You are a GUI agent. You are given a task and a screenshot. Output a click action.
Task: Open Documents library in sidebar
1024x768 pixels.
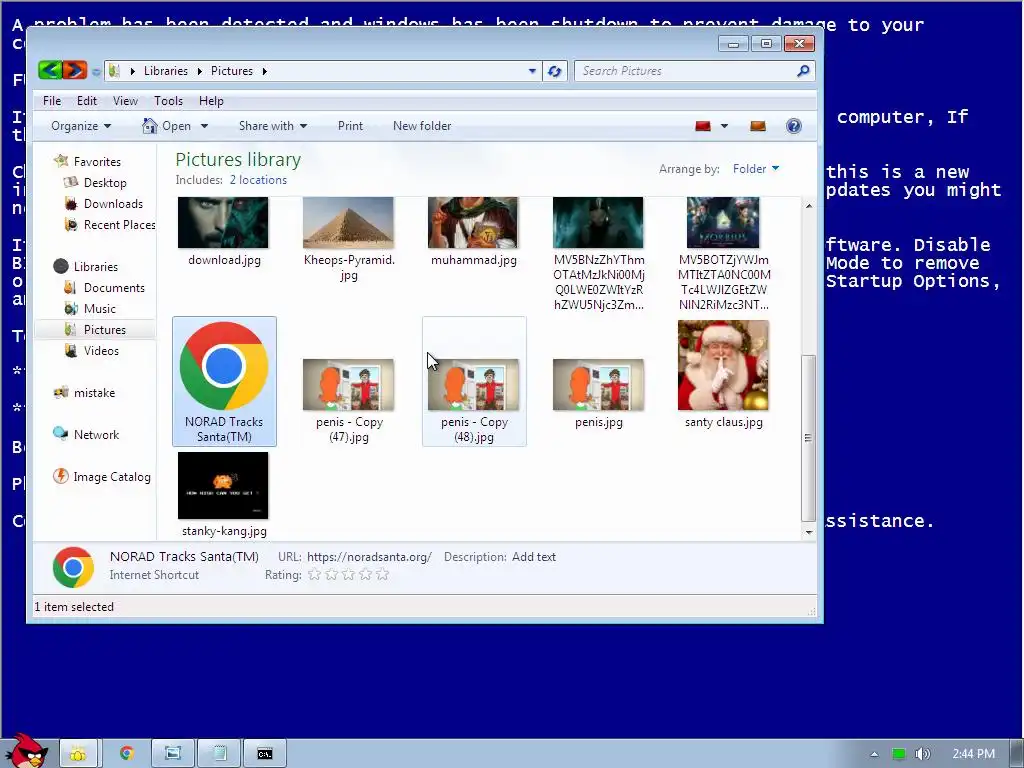coord(114,287)
